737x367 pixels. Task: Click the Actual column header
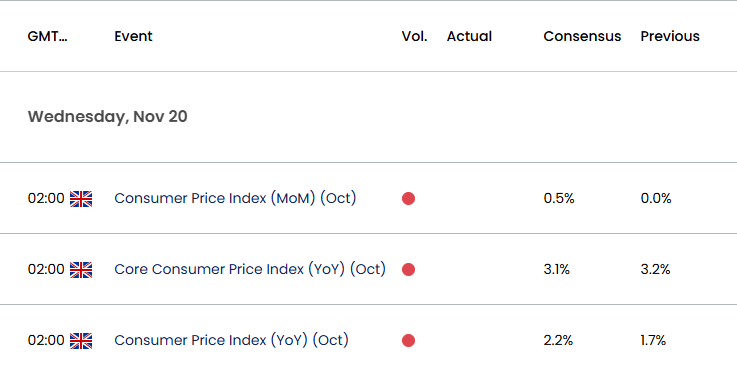click(x=469, y=36)
